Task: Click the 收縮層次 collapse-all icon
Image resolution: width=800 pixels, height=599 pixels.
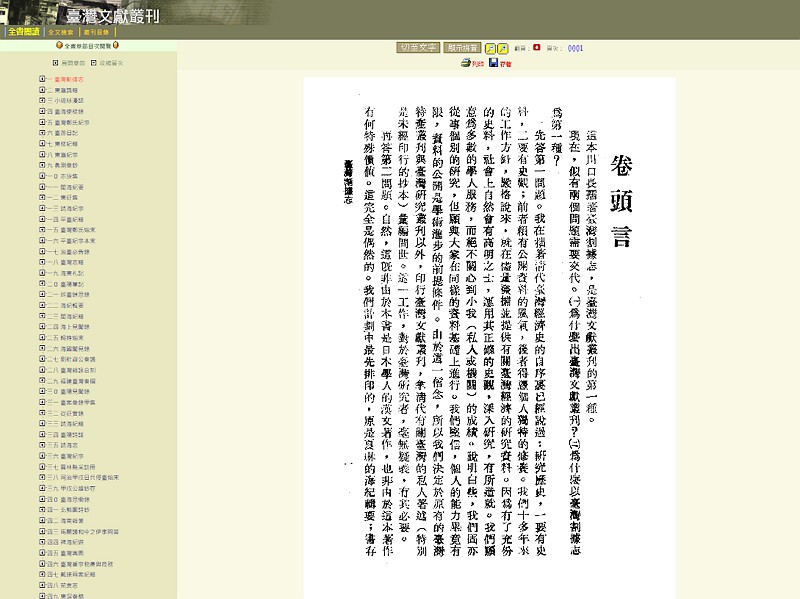Action: click(x=91, y=63)
